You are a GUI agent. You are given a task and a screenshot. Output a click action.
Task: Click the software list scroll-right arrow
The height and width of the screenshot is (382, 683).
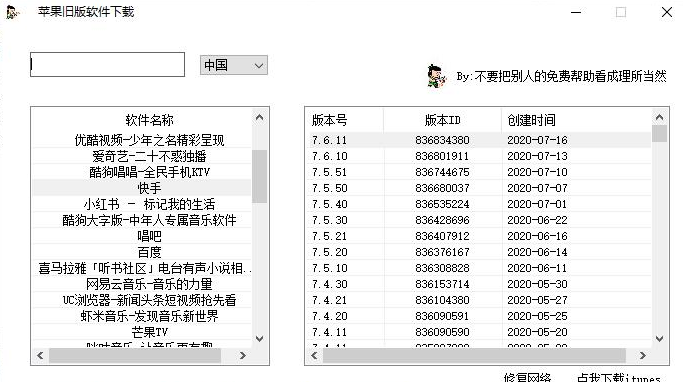243,355
